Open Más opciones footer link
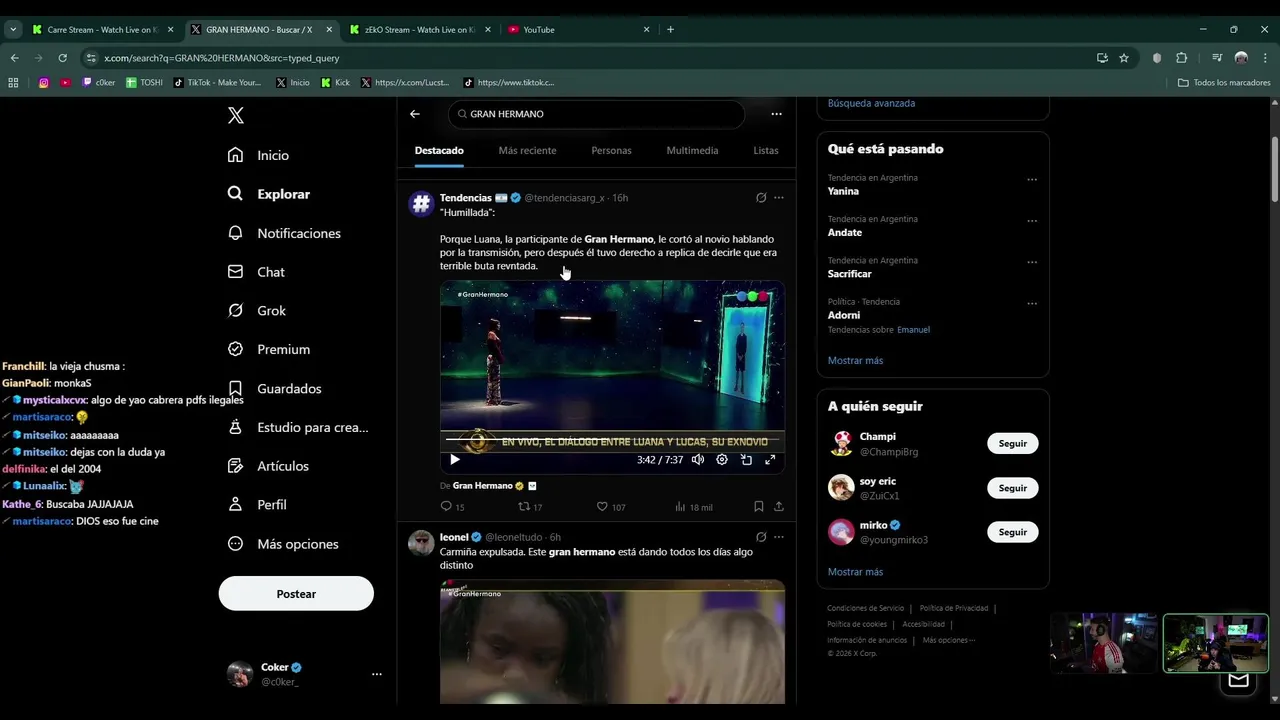Screen dimensions: 1280x720 tap(948, 640)
